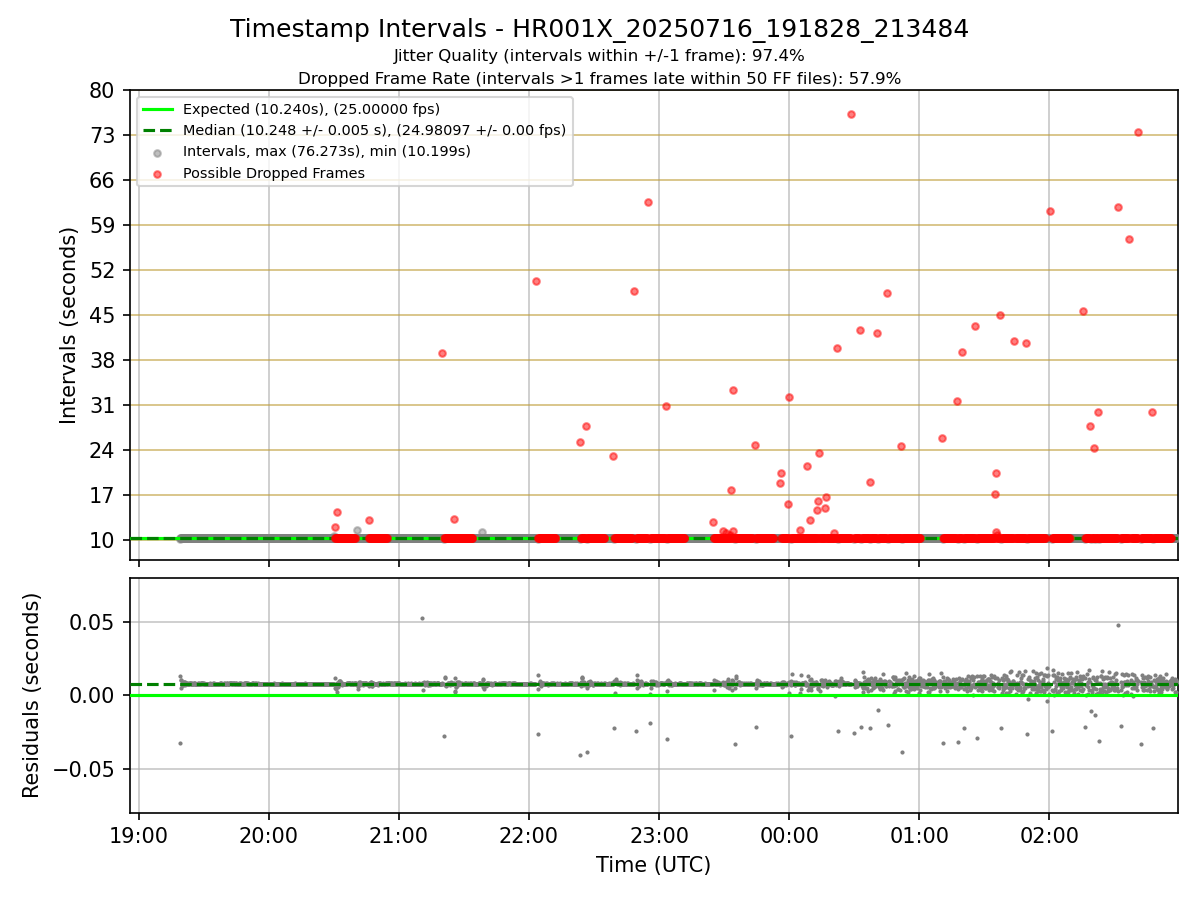
Task: Click the y-axis tick label 24
Action: 103,450
